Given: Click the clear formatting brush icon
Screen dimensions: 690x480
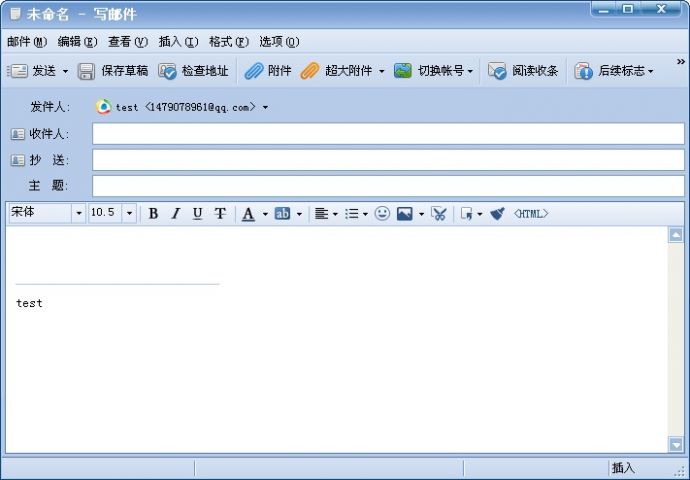Looking at the screenshot, I should [x=497, y=214].
